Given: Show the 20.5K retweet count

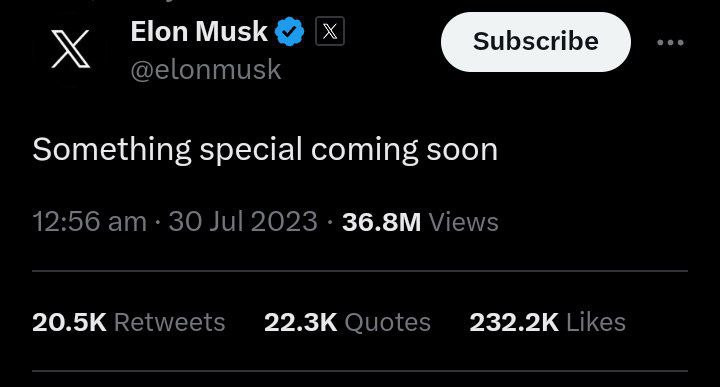Looking at the screenshot, I should [69, 322].
